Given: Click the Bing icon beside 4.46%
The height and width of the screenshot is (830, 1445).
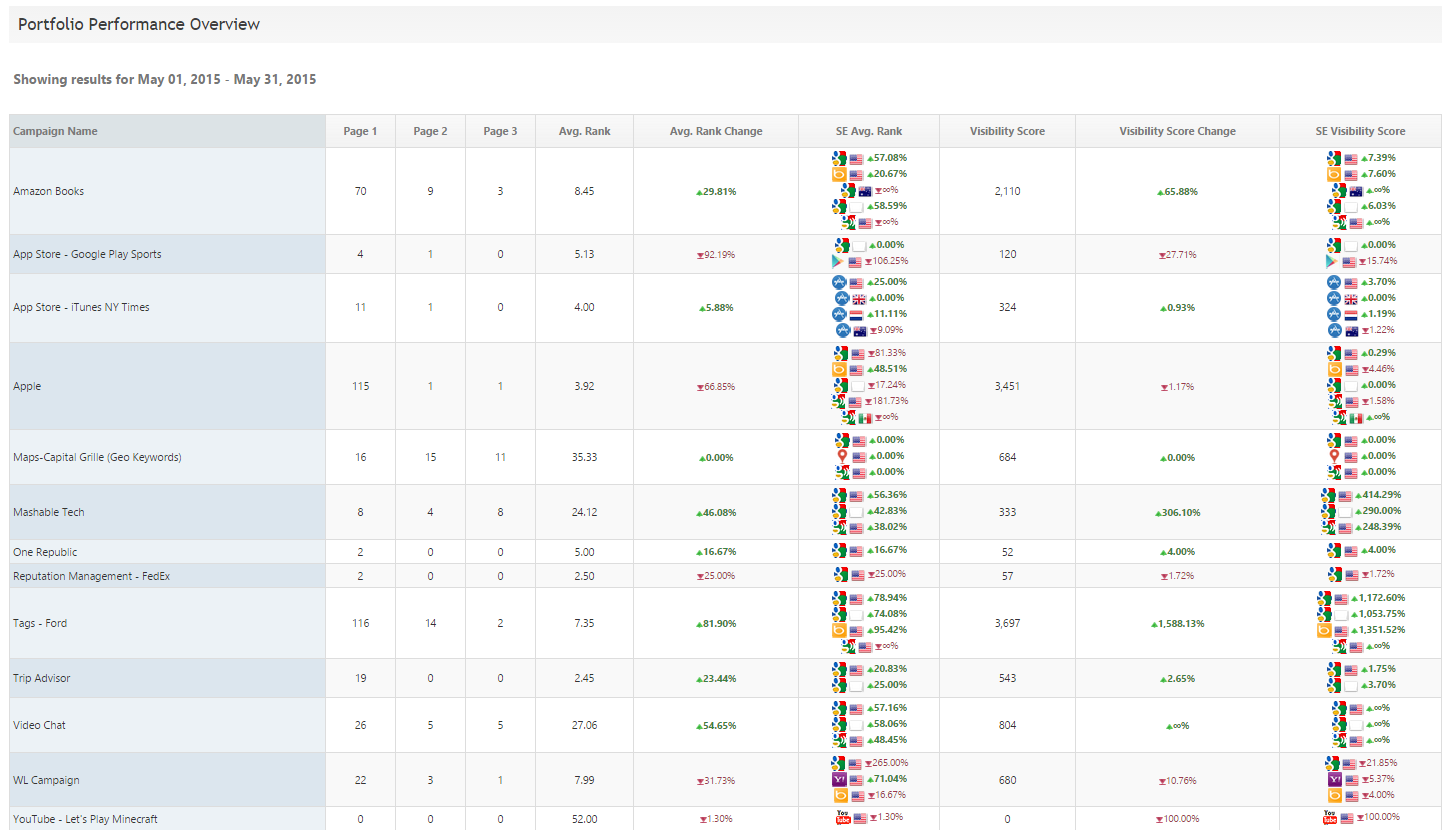Looking at the screenshot, I should pyautogui.click(x=1333, y=369).
